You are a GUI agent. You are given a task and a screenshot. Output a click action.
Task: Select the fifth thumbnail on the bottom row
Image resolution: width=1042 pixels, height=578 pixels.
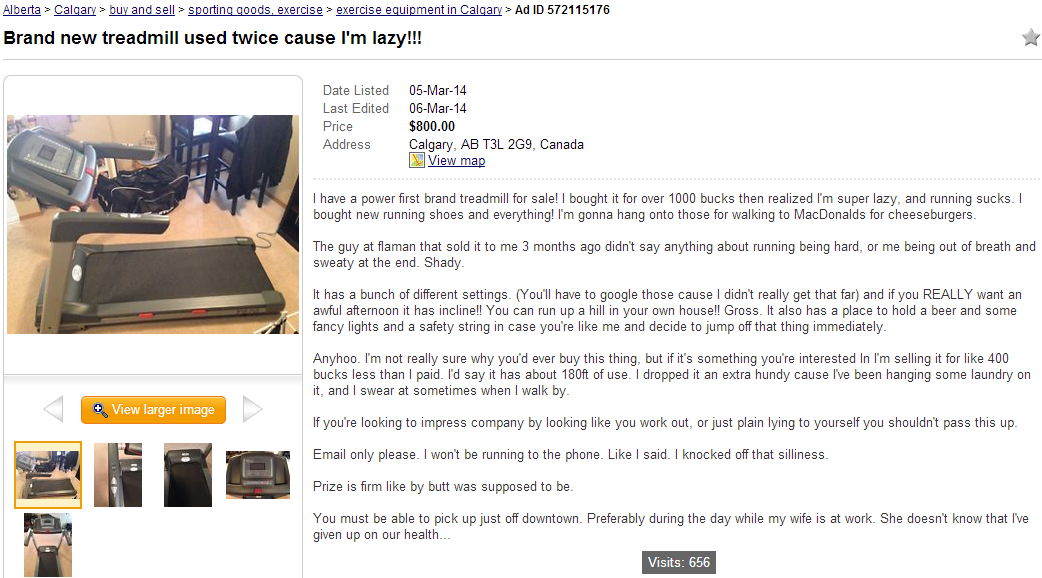48,544
